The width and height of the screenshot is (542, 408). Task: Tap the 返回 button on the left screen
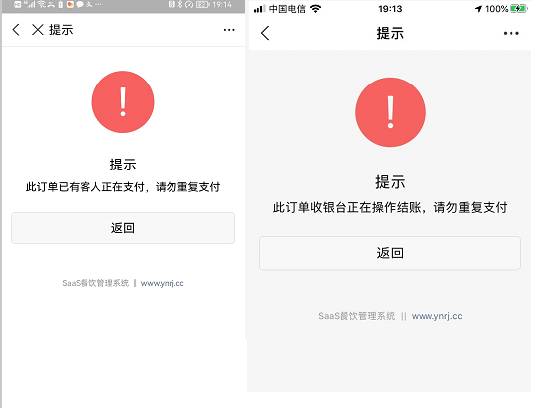[x=123, y=228]
